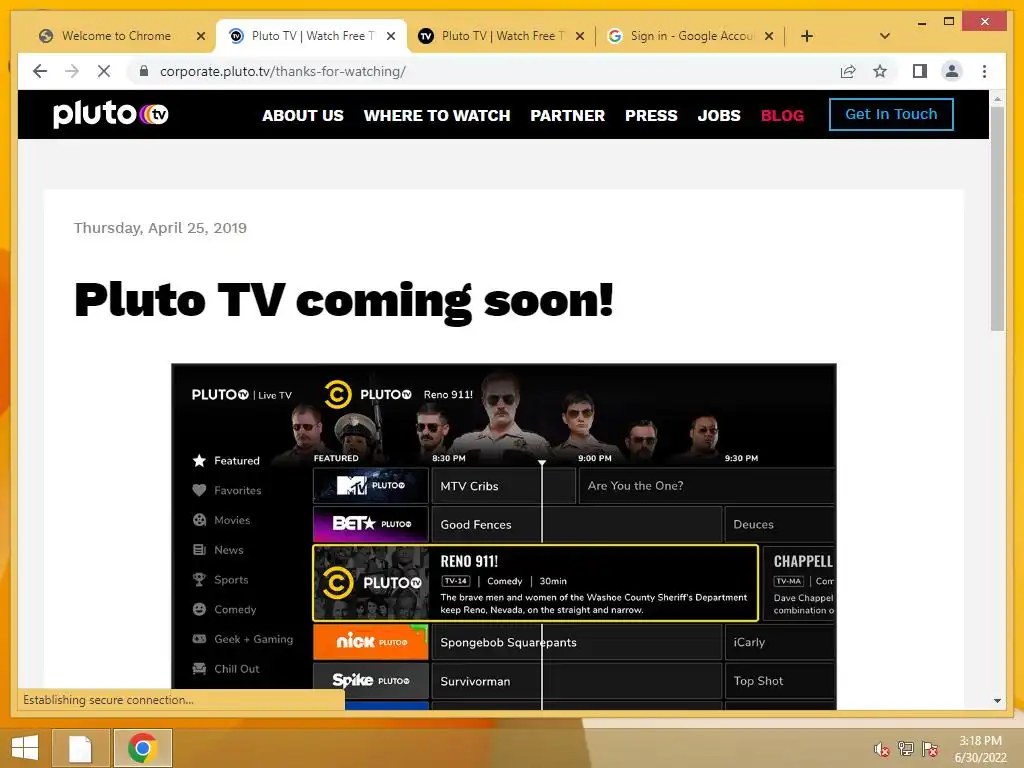Click the Pluto TV logo

click(x=110, y=114)
